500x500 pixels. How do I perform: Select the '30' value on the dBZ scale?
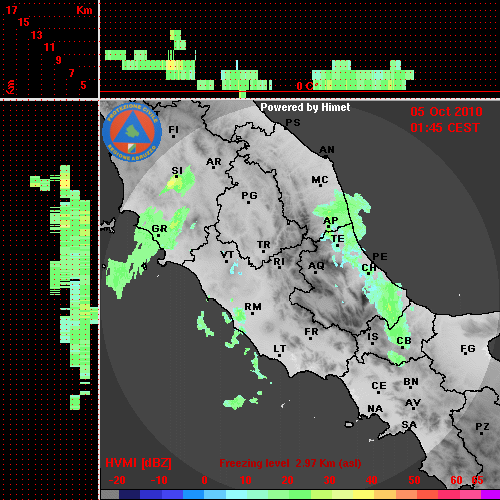pyautogui.click(x=329, y=480)
